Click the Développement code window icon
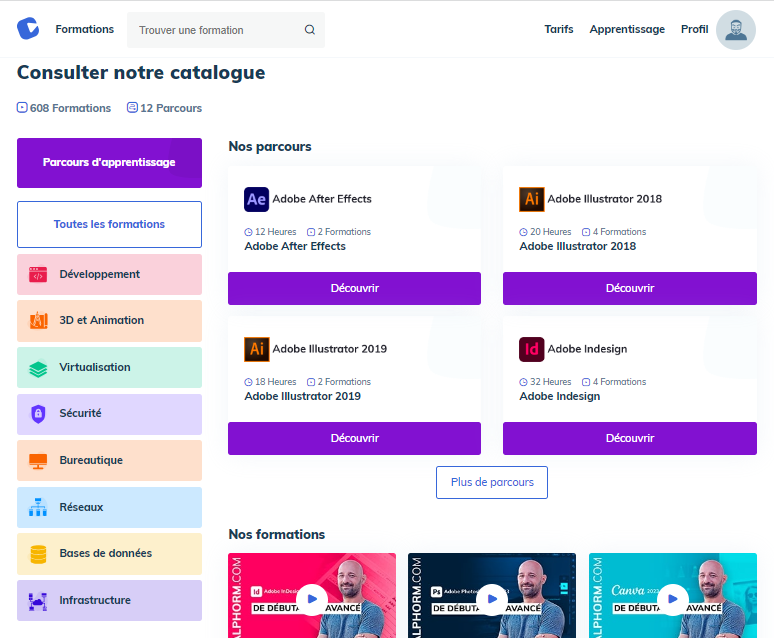Image resolution: width=774 pixels, height=638 pixels. click(38, 275)
